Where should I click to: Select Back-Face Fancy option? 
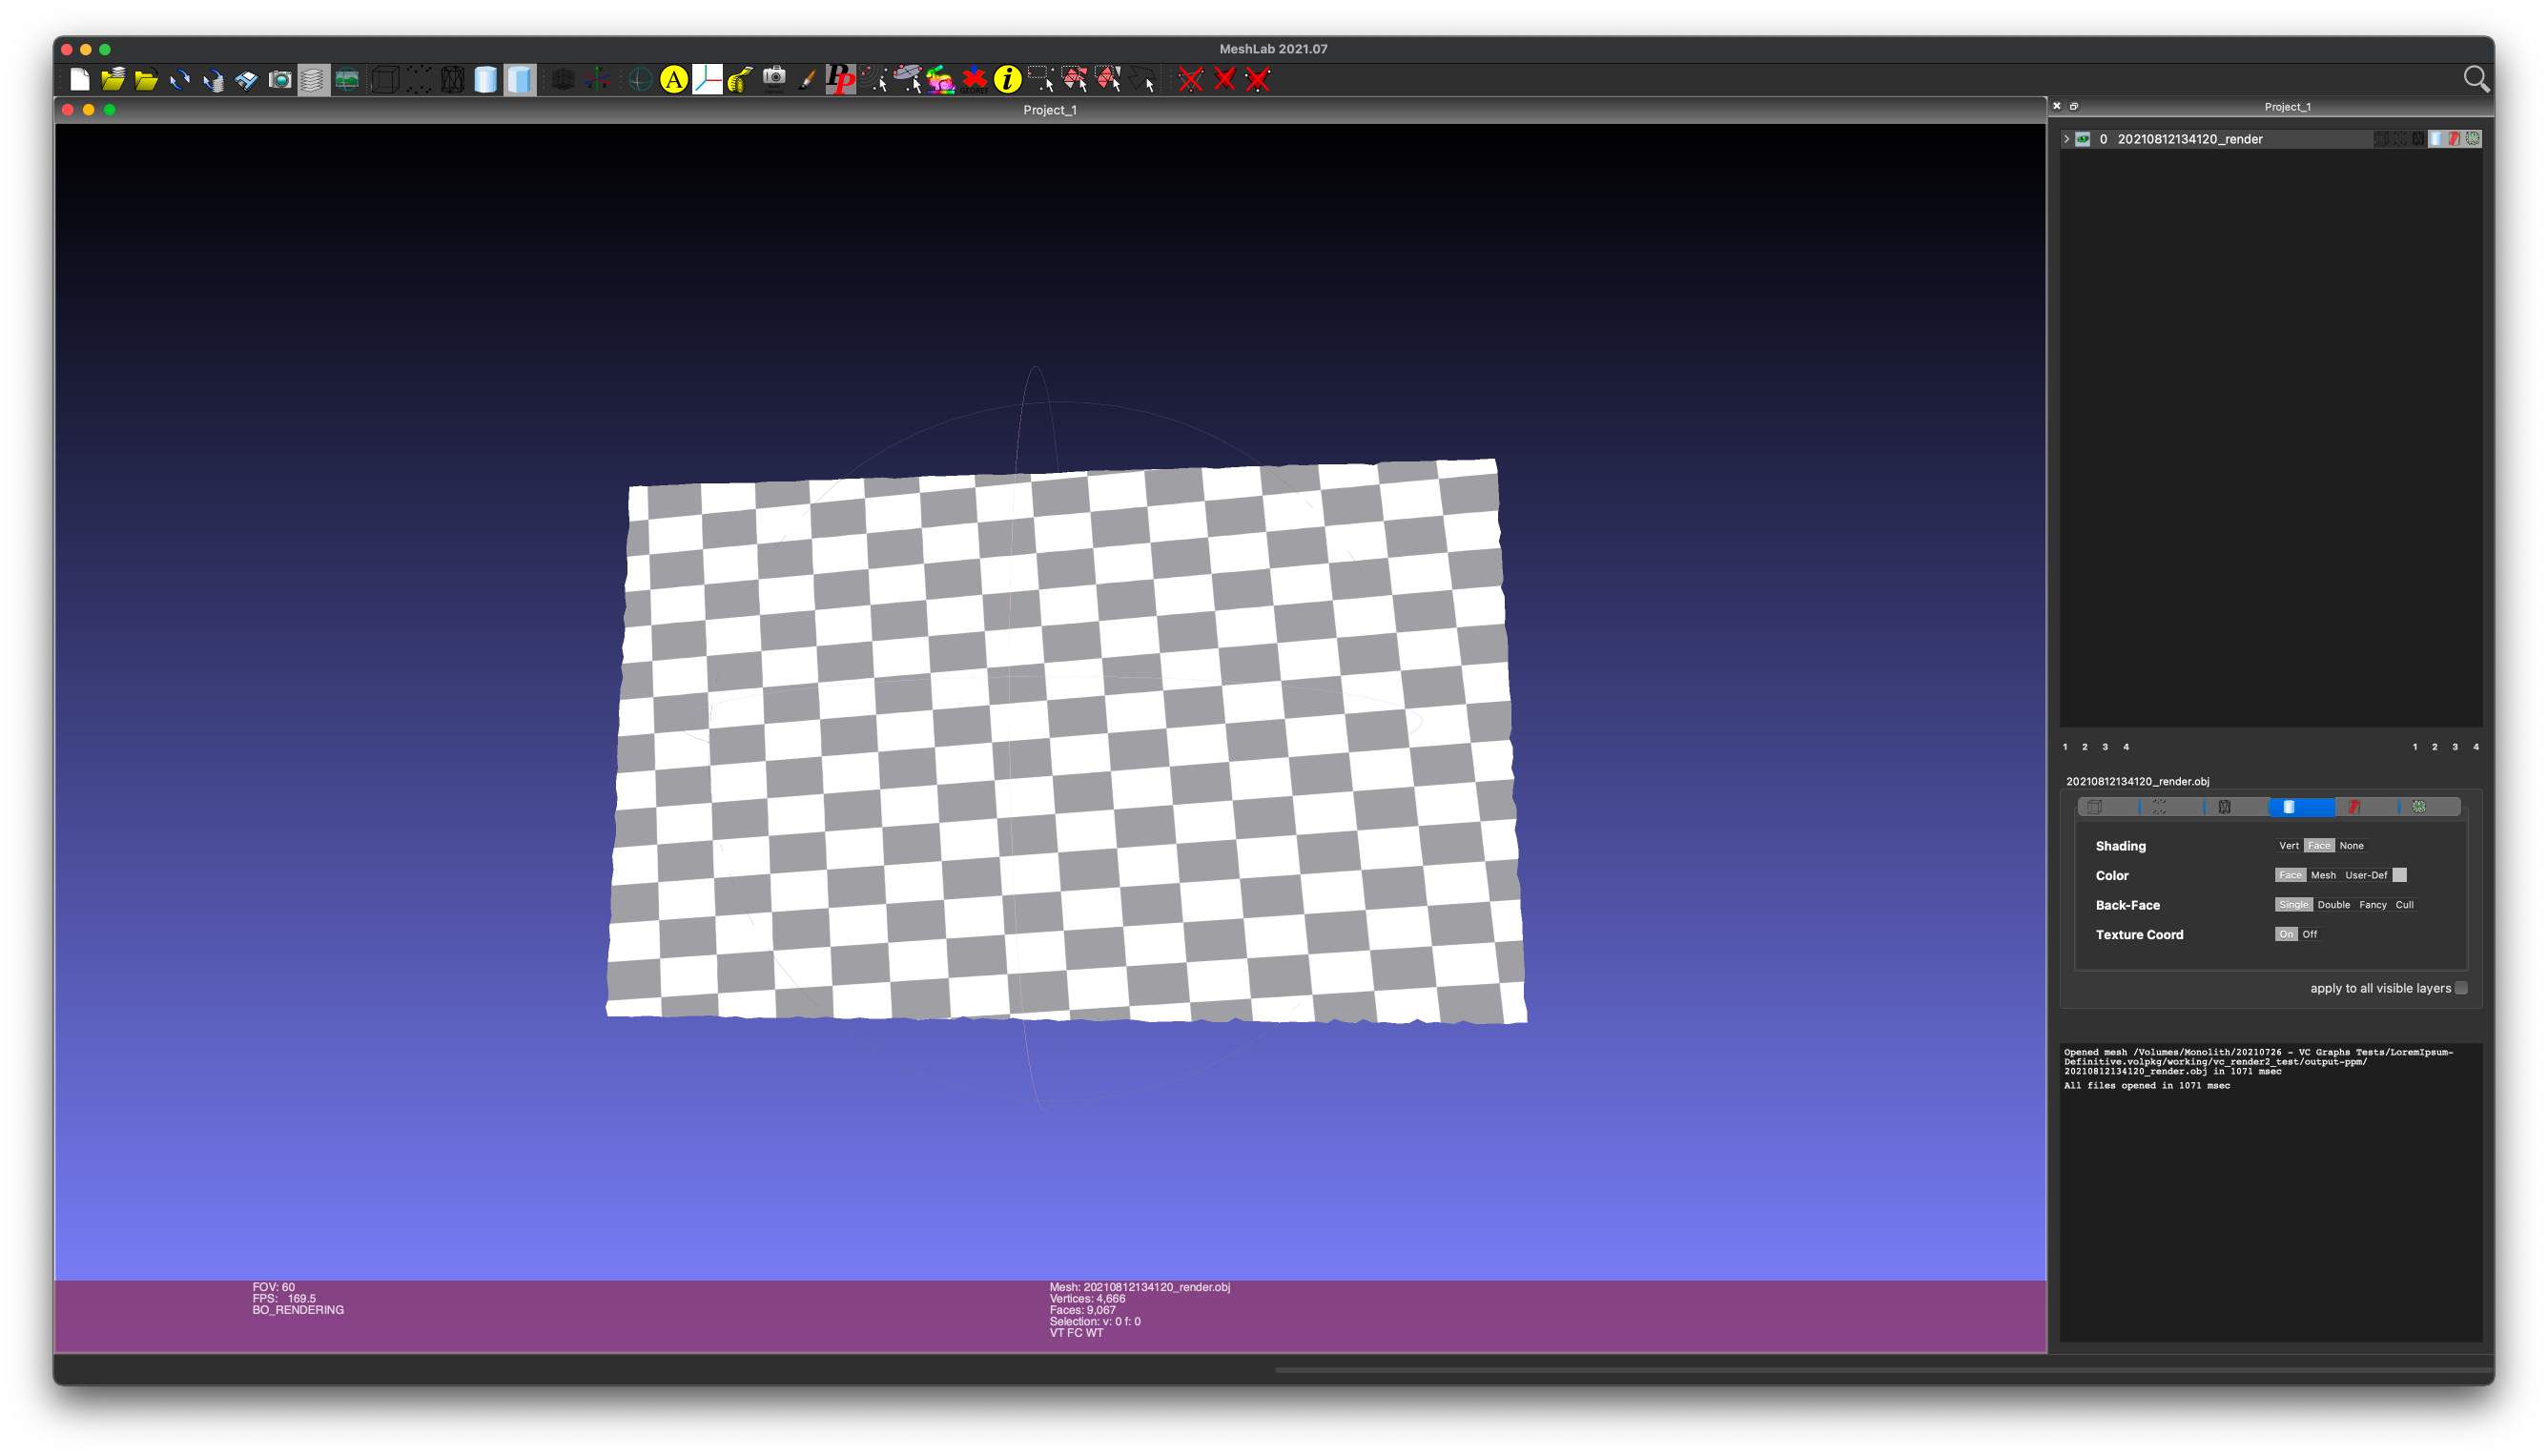(x=2373, y=905)
